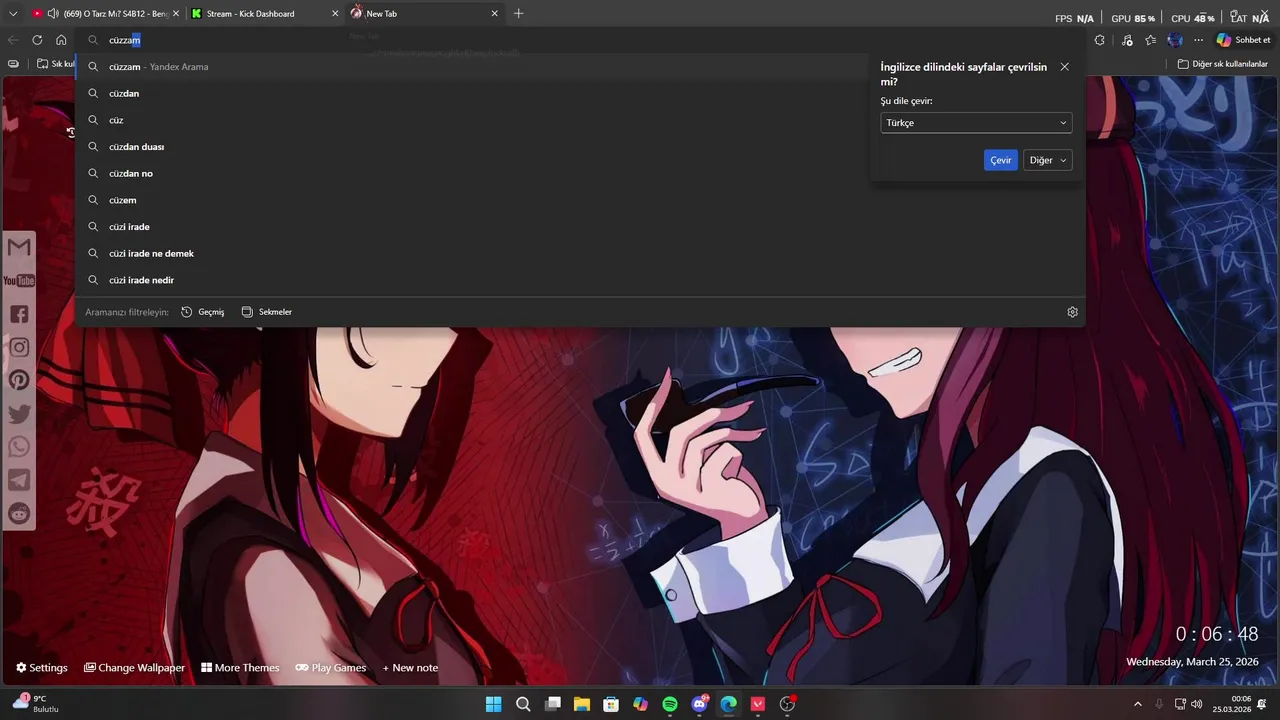Open the Instagram sidebar shortcut

coord(19,347)
